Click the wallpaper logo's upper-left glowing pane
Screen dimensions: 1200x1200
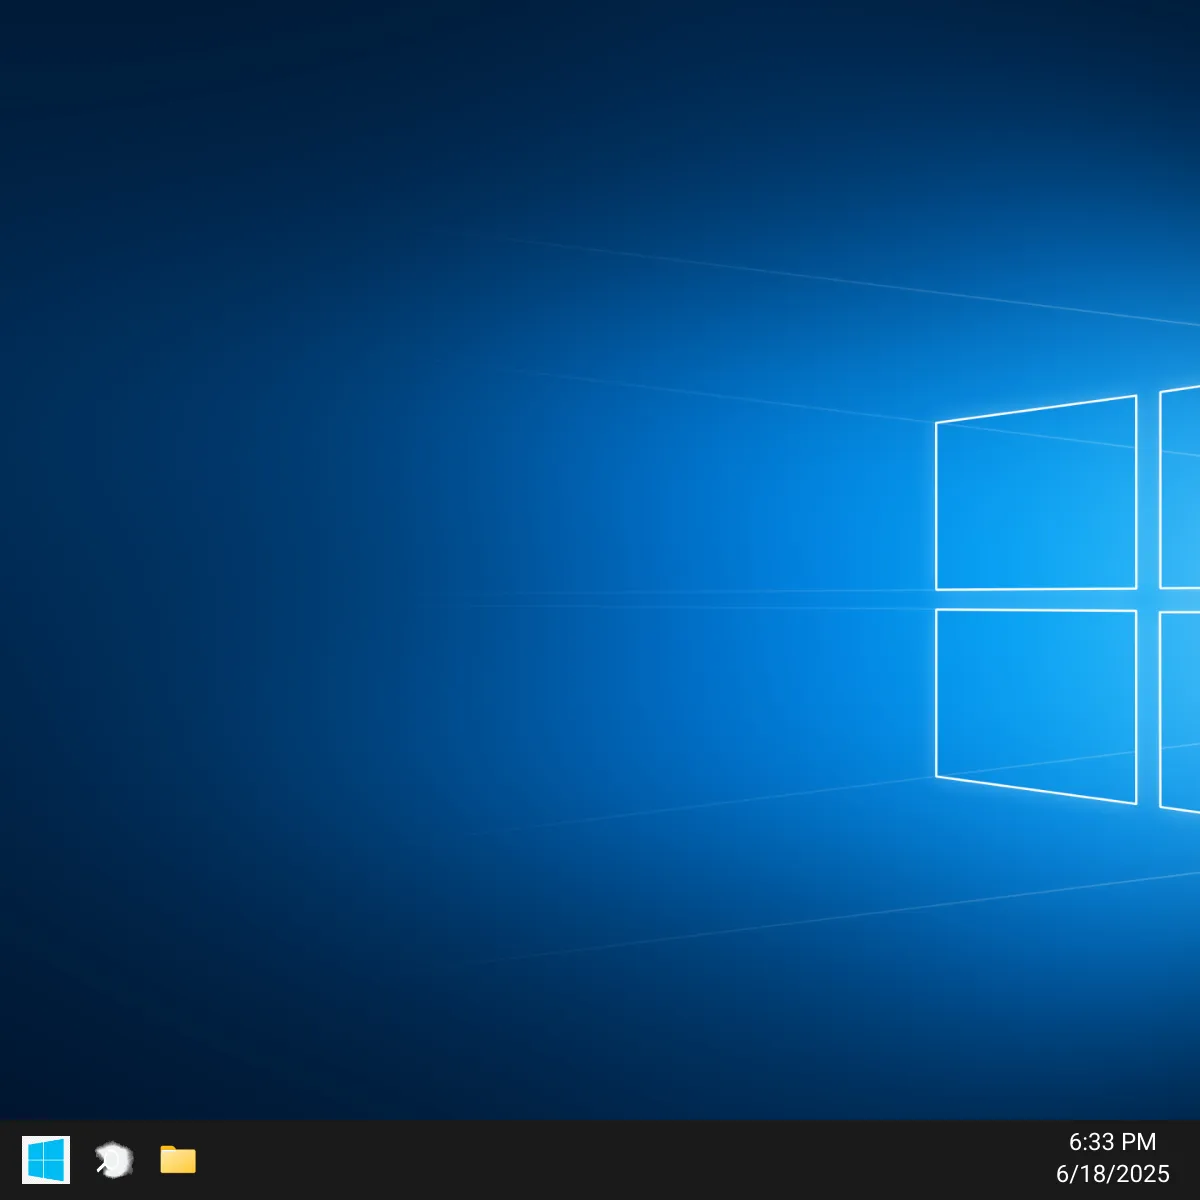click(1036, 496)
